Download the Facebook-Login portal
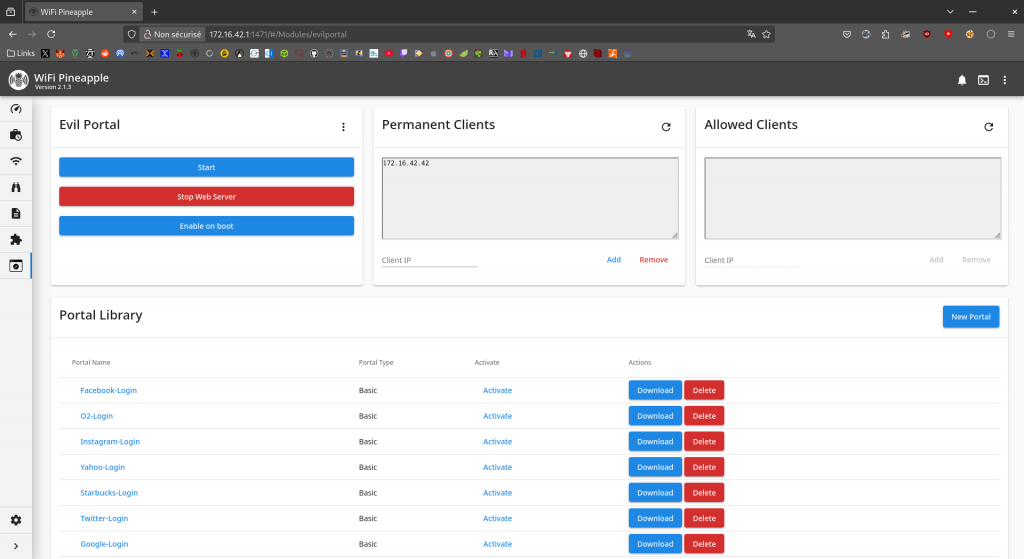 click(655, 391)
